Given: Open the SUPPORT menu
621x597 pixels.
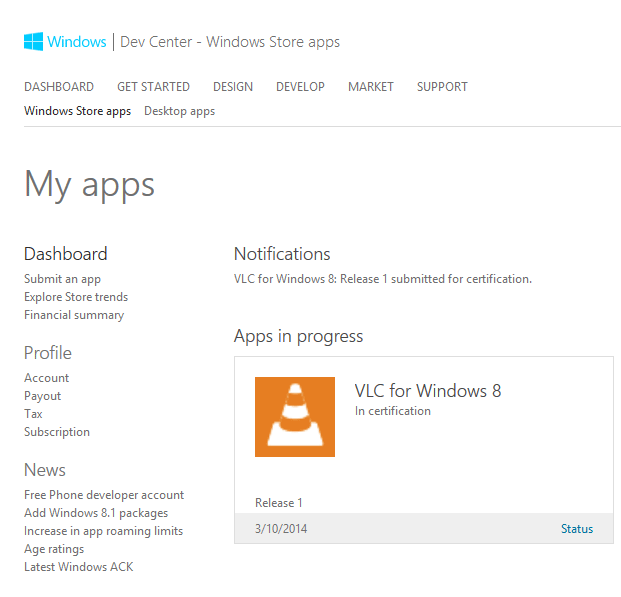Looking at the screenshot, I should [442, 87].
